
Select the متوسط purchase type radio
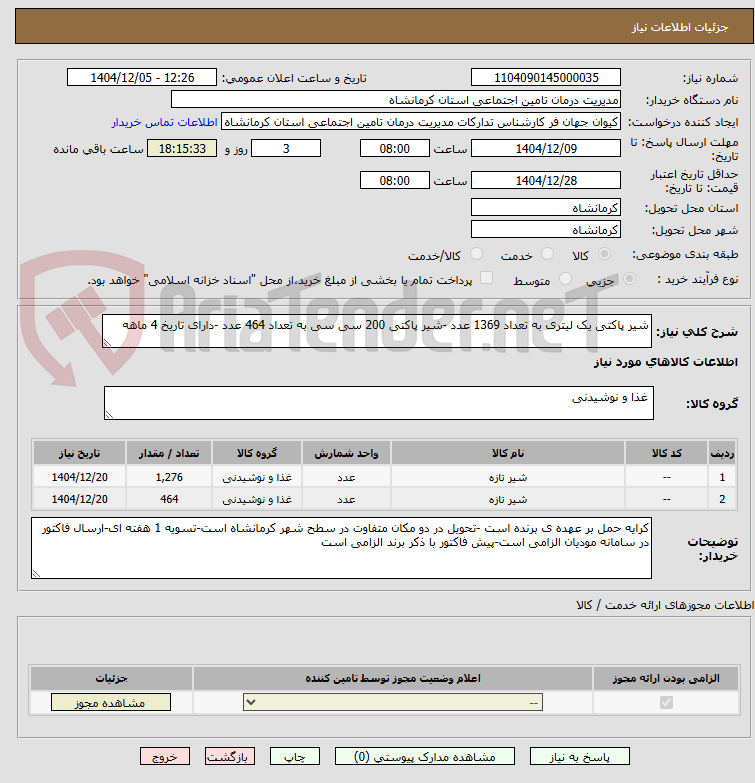tap(565, 279)
